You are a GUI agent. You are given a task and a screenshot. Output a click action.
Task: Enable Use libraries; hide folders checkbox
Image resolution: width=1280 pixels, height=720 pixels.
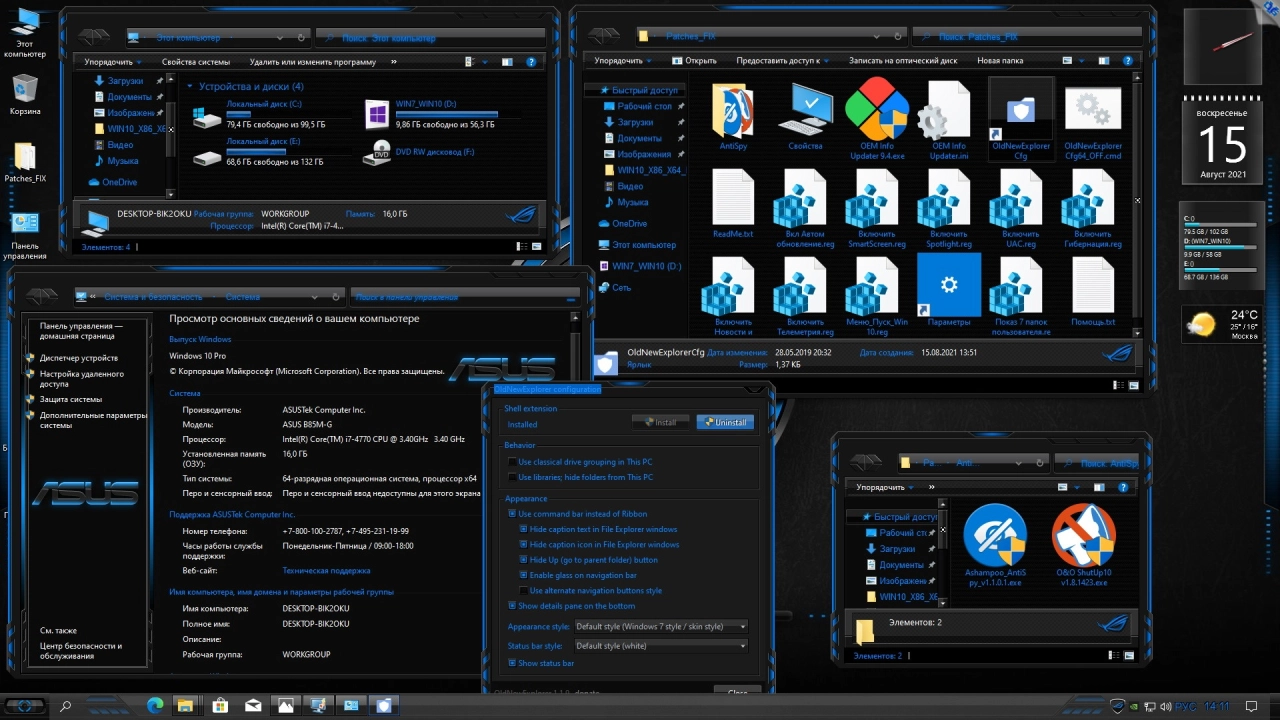point(512,477)
